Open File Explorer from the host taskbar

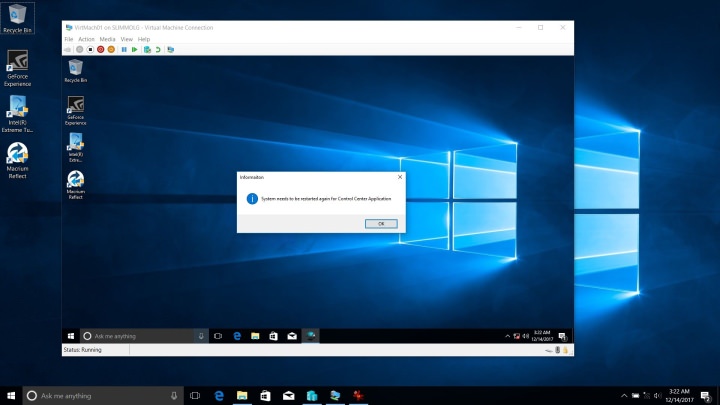[x=242, y=395]
